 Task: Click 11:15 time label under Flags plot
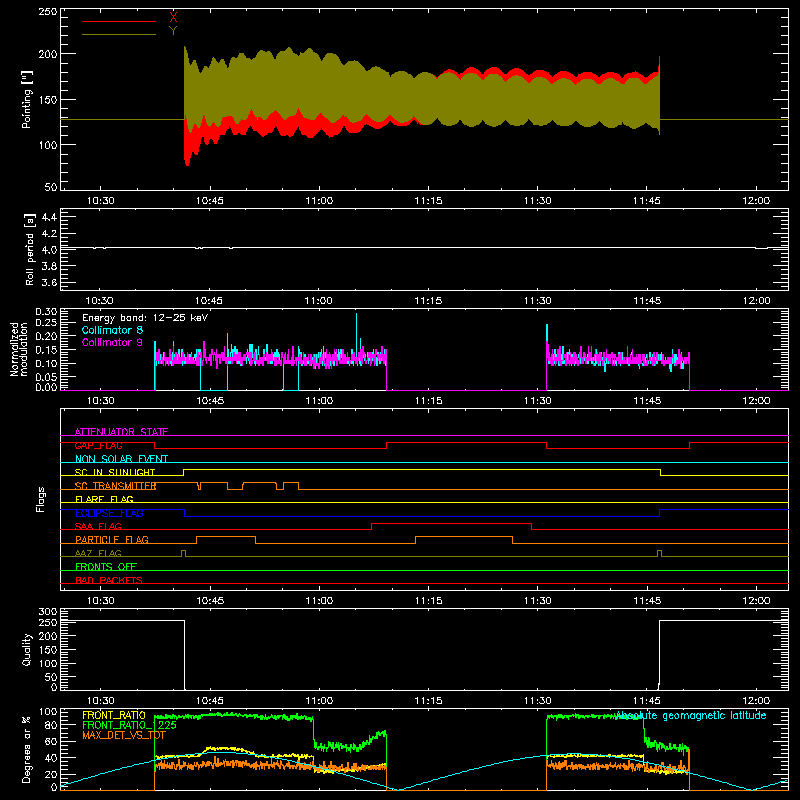point(429,601)
